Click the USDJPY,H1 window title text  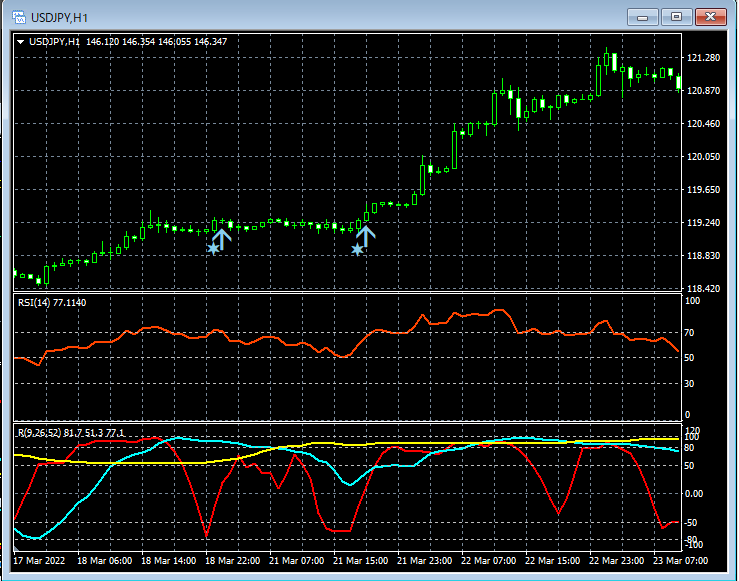[x=60, y=17]
